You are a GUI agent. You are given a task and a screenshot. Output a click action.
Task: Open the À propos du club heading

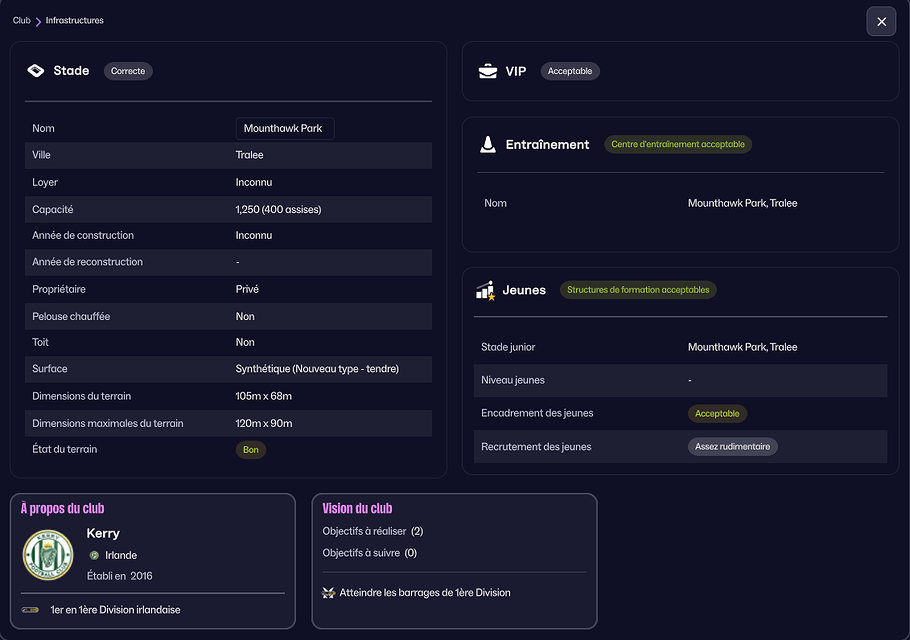pyautogui.click(x=63, y=508)
